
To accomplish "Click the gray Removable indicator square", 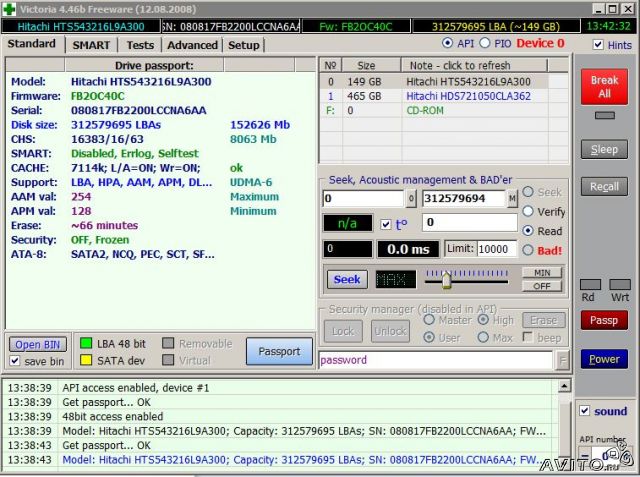I will pos(168,343).
